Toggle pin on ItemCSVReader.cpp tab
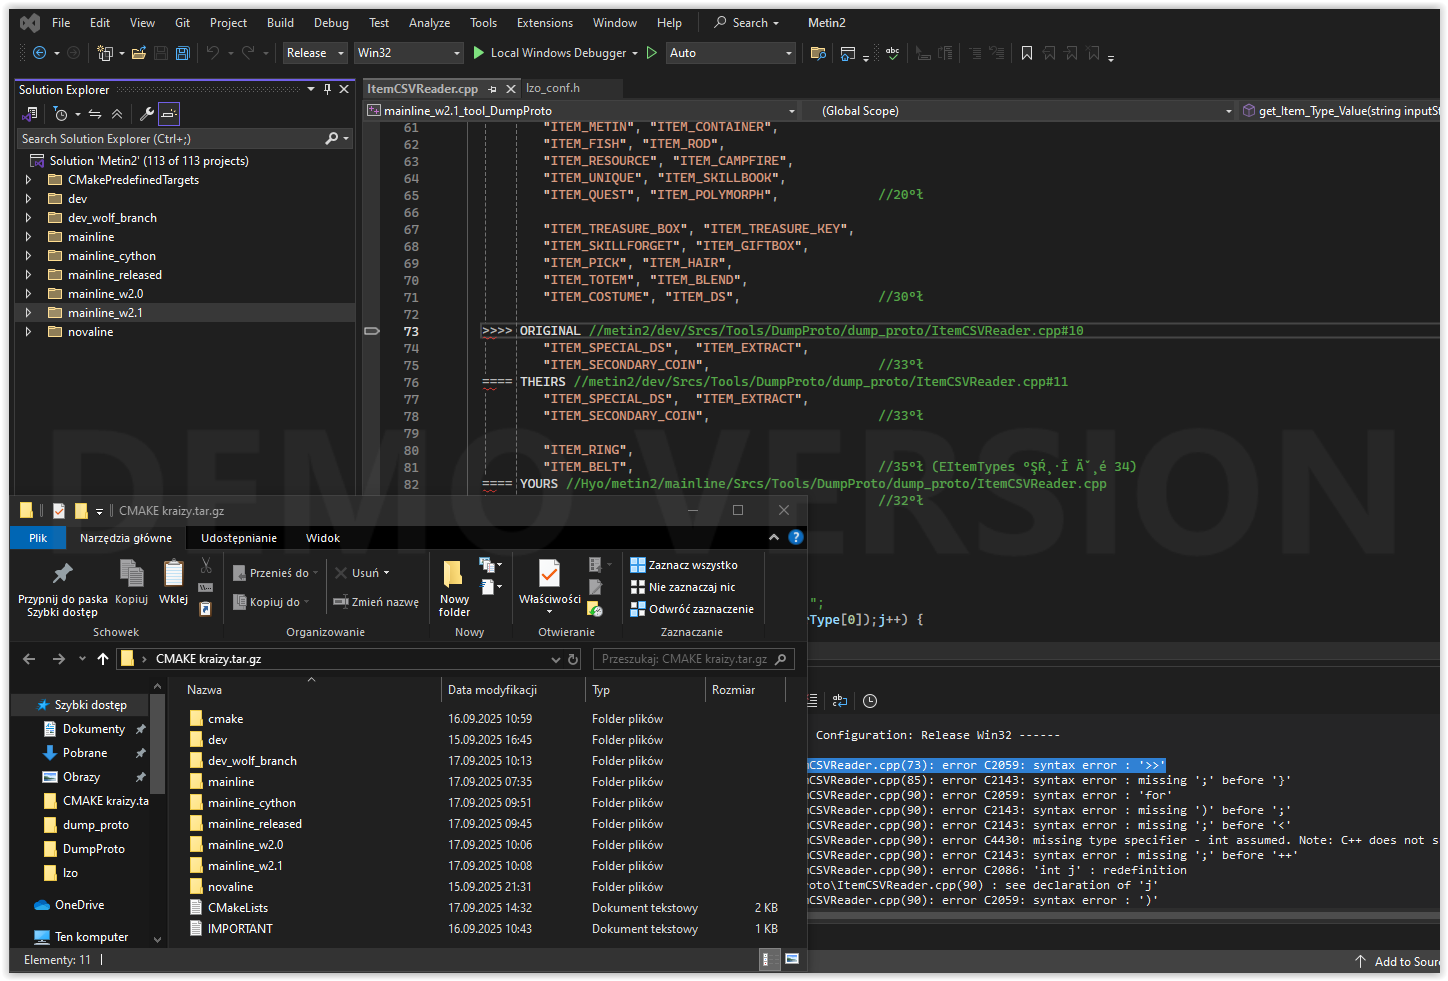Image resolution: width=1448 pixels, height=981 pixels. point(493,89)
